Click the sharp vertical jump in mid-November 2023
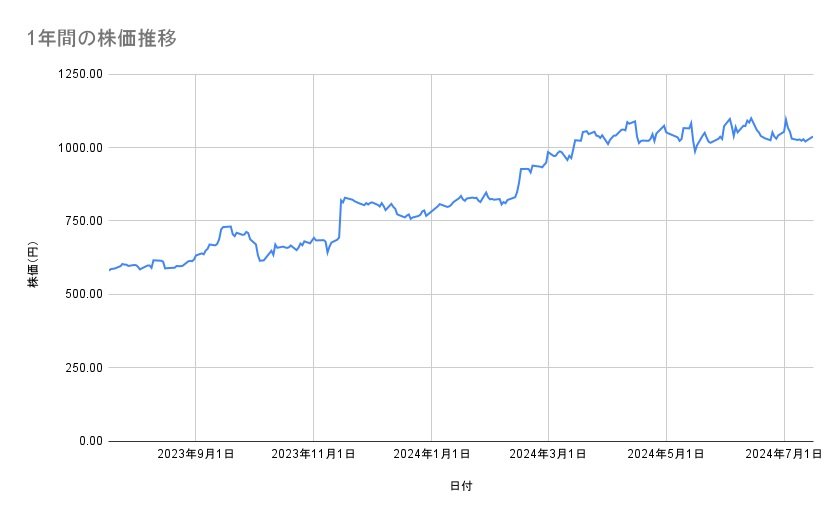Image resolution: width=839 pixels, height=519 pixels. (x=340, y=218)
